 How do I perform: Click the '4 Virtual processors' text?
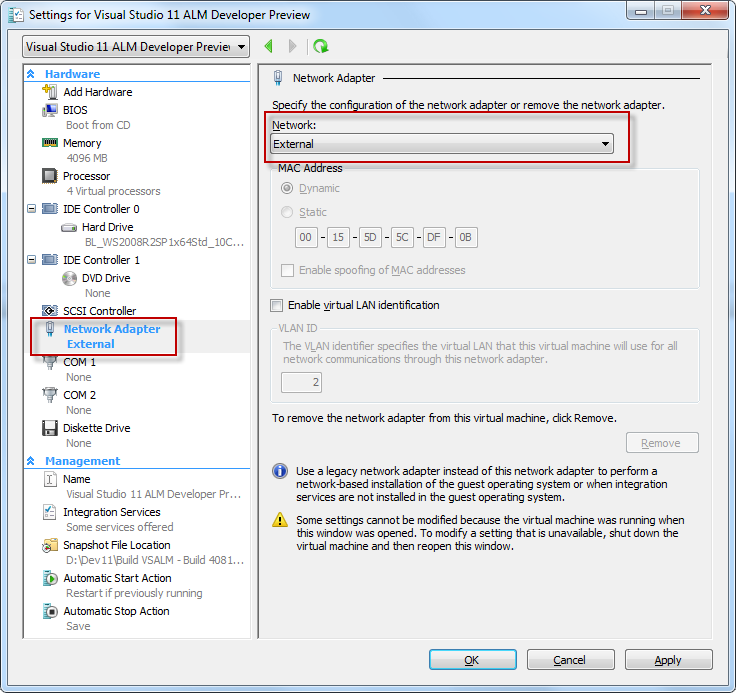(x=114, y=191)
